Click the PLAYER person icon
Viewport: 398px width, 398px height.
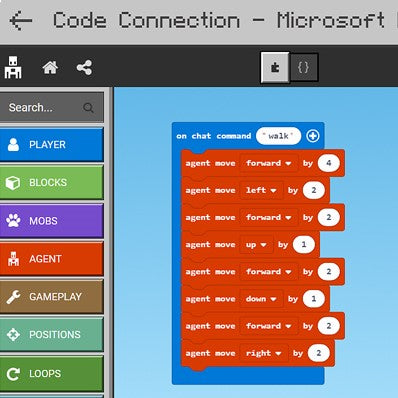click(x=13, y=145)
